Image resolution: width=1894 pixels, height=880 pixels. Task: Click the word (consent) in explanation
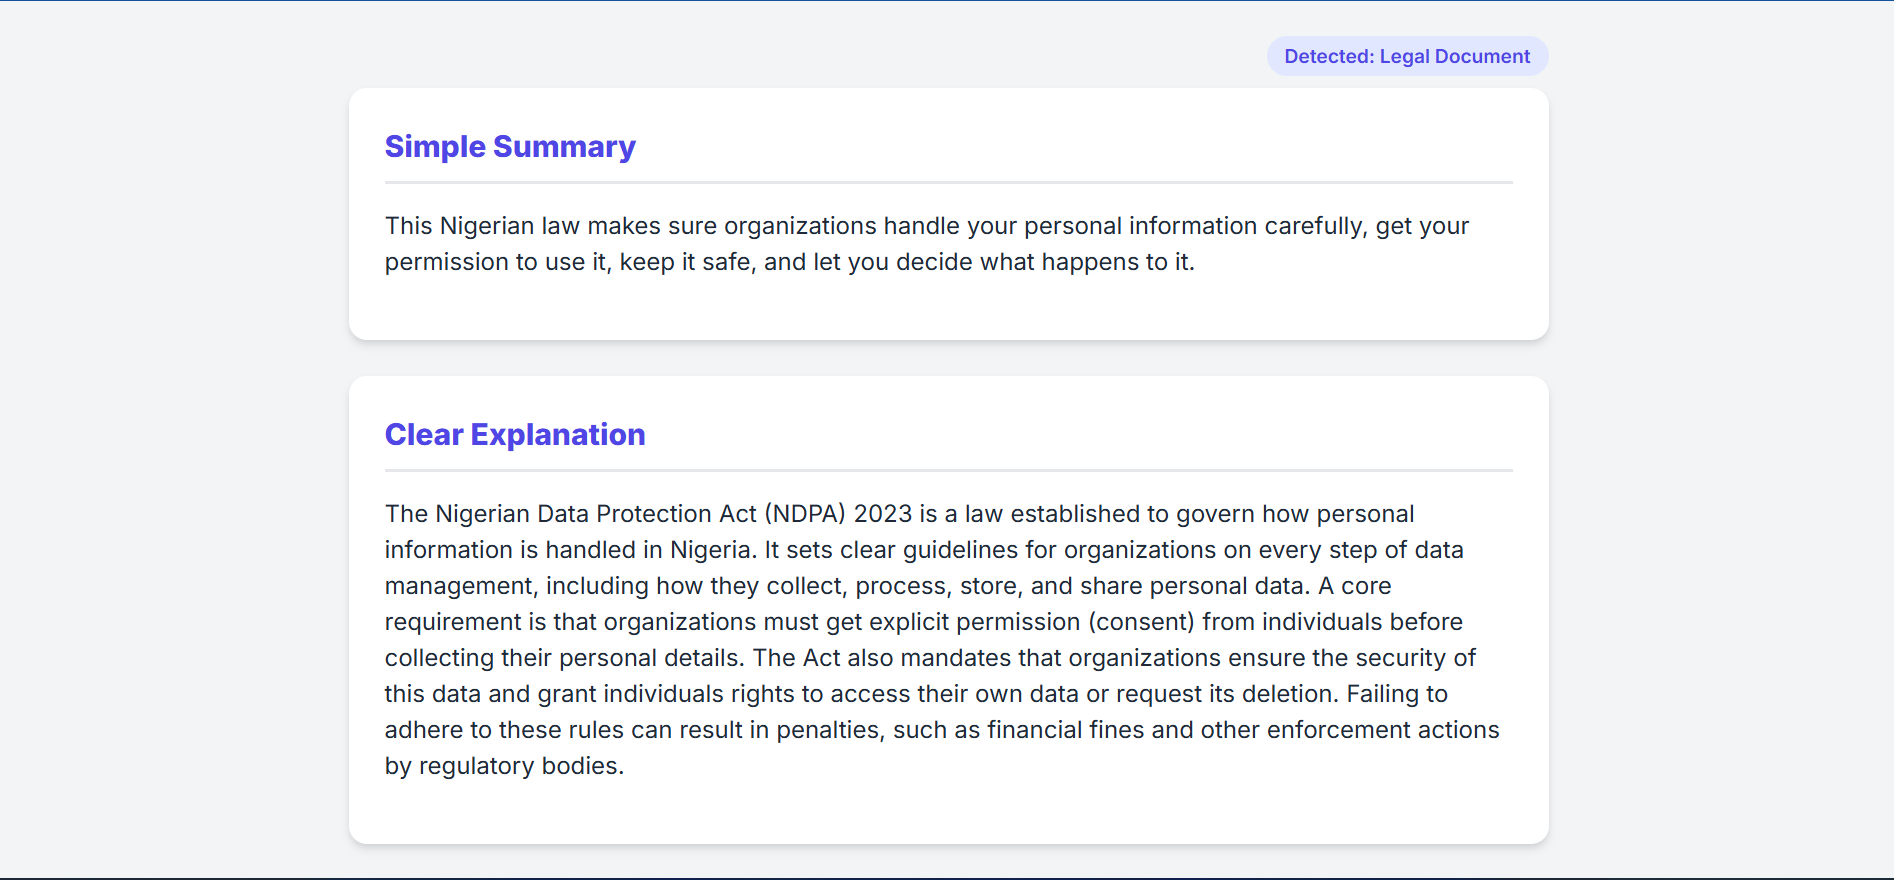pos(1141,622)
